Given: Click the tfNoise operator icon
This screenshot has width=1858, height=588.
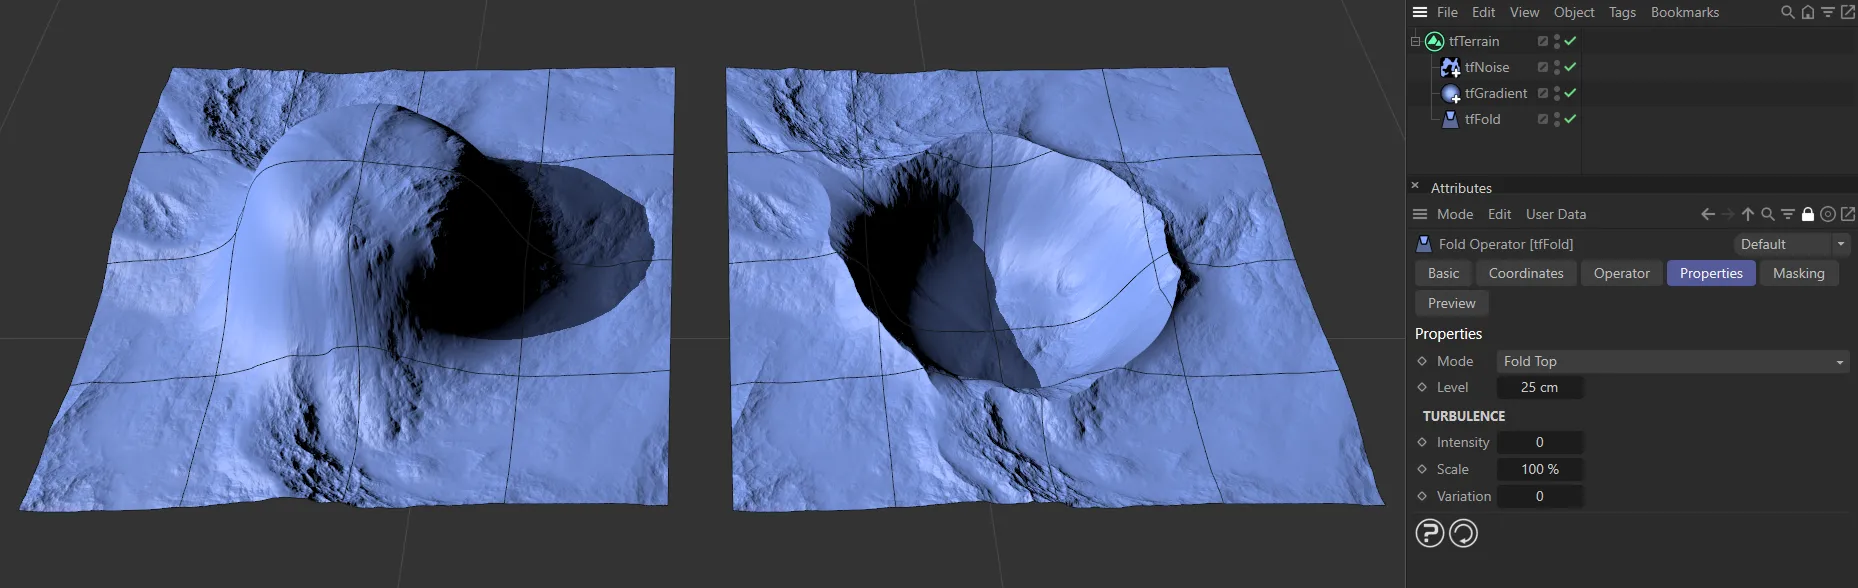Looking at the screenshot, I should pyautogui.click(x=1450, y=67).
